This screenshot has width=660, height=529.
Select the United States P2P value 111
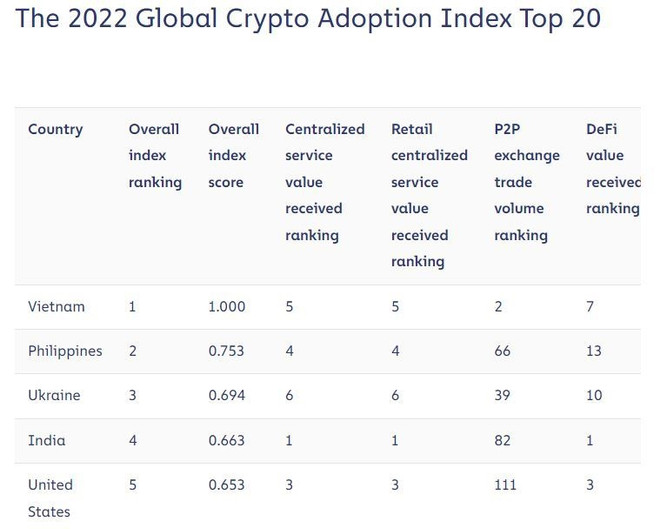(505, 485)
